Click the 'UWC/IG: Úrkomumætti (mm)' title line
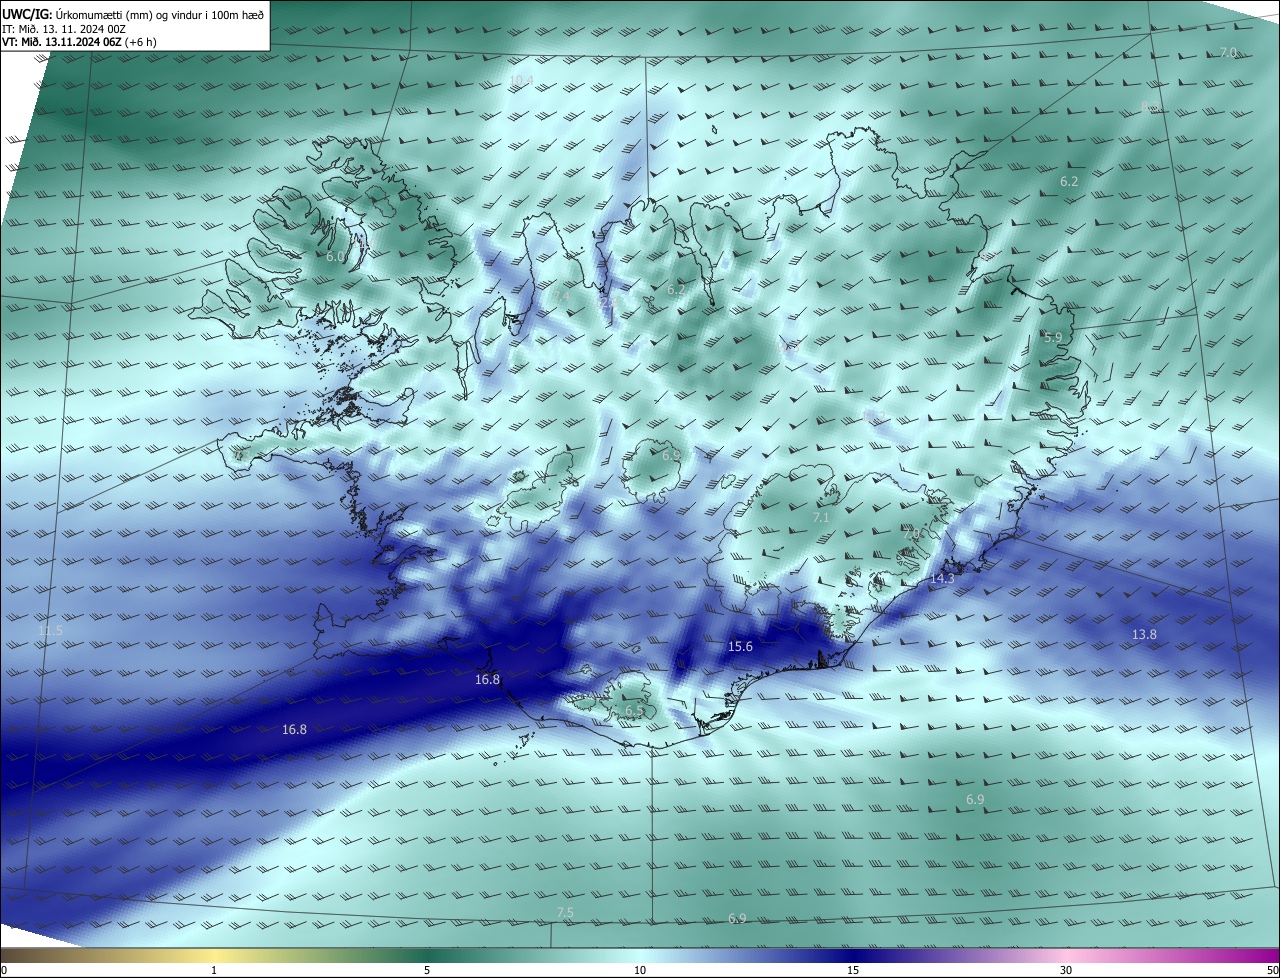Screen dimensions: 1280x978 click(x=133, y=14)
